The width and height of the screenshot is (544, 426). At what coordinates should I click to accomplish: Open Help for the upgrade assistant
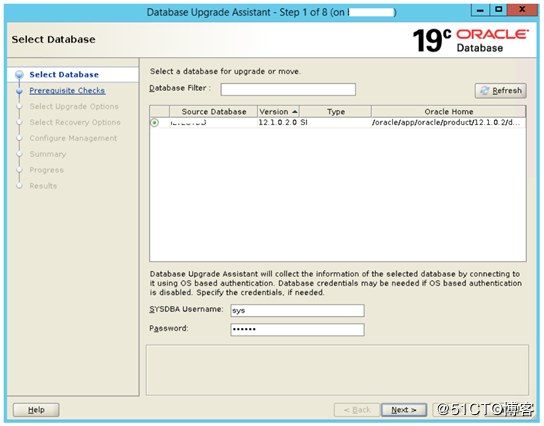tap(36, 410)
